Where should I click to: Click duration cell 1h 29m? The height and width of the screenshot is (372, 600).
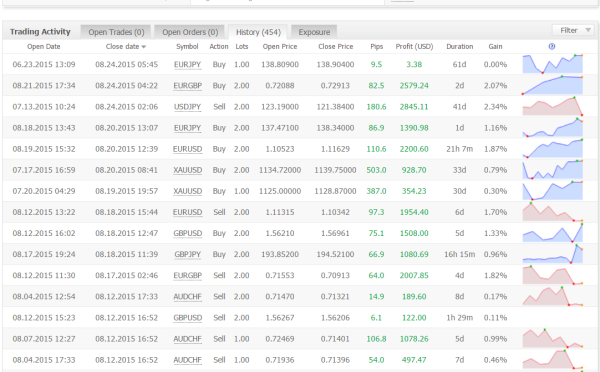click(460, 318)
